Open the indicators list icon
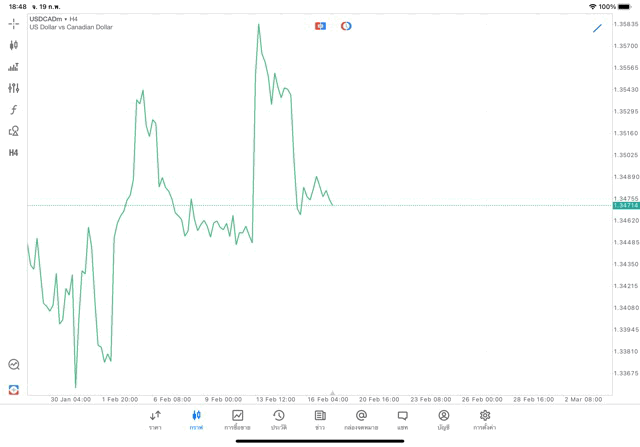 14,67
